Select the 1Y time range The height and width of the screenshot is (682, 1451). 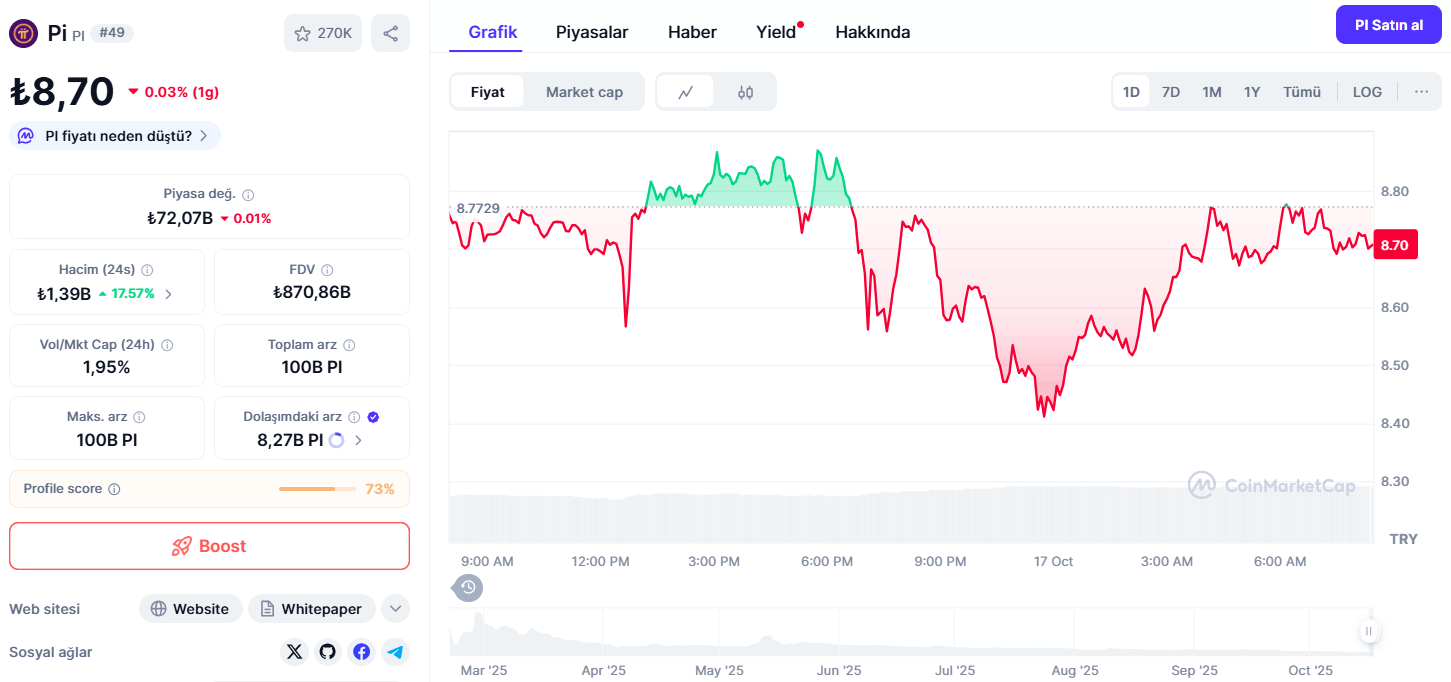1252,92
